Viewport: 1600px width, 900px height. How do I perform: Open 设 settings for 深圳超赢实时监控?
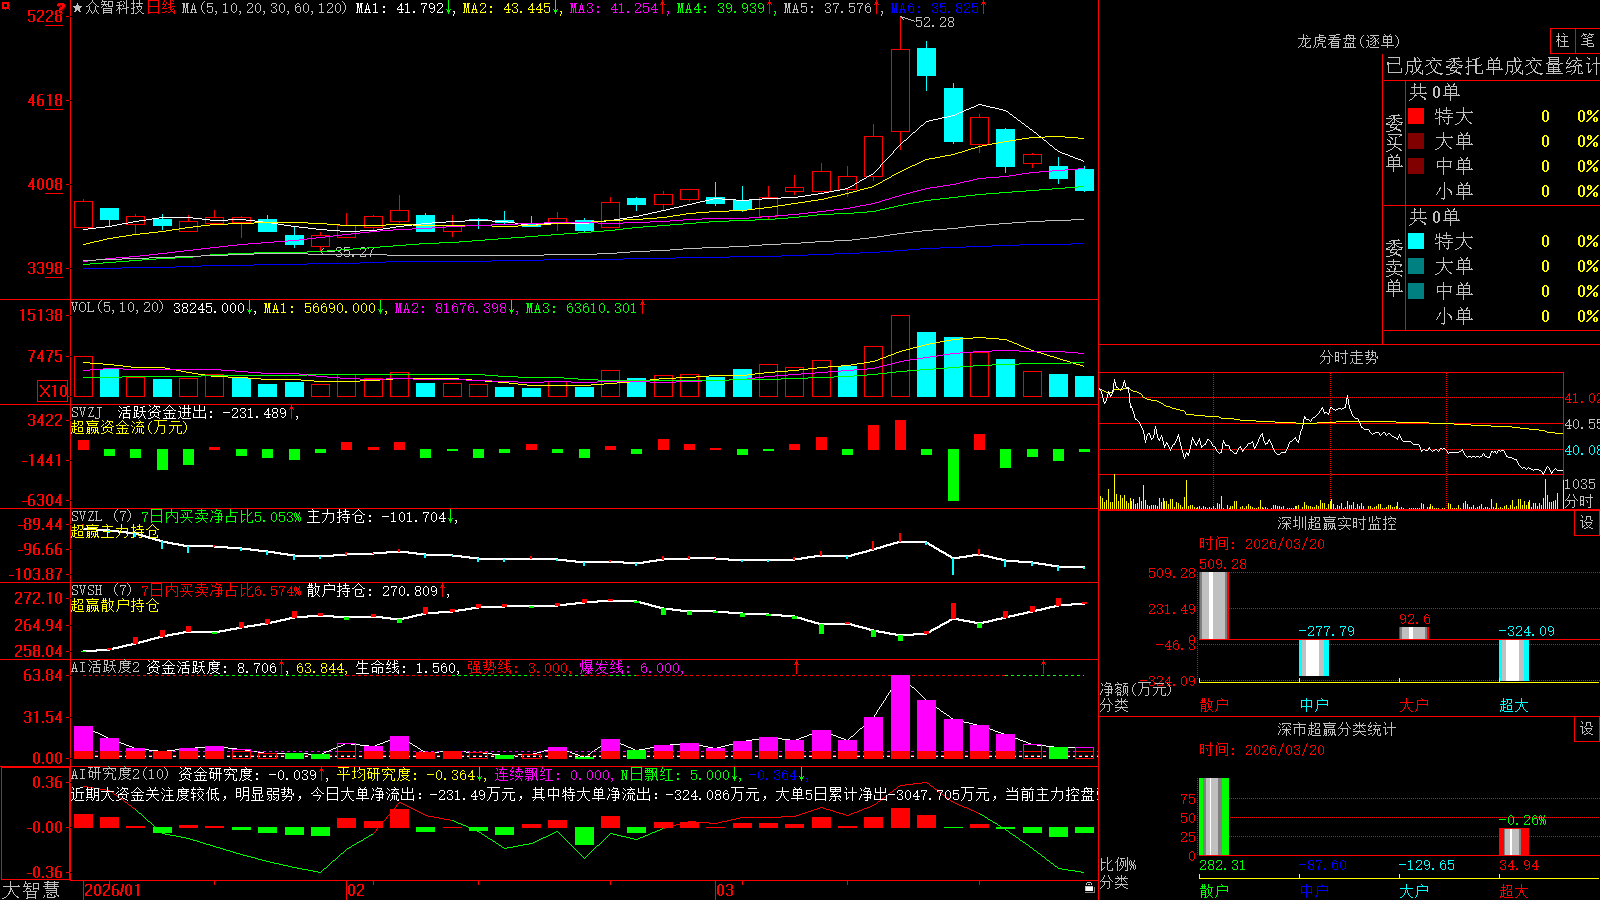coord(1587,523)
